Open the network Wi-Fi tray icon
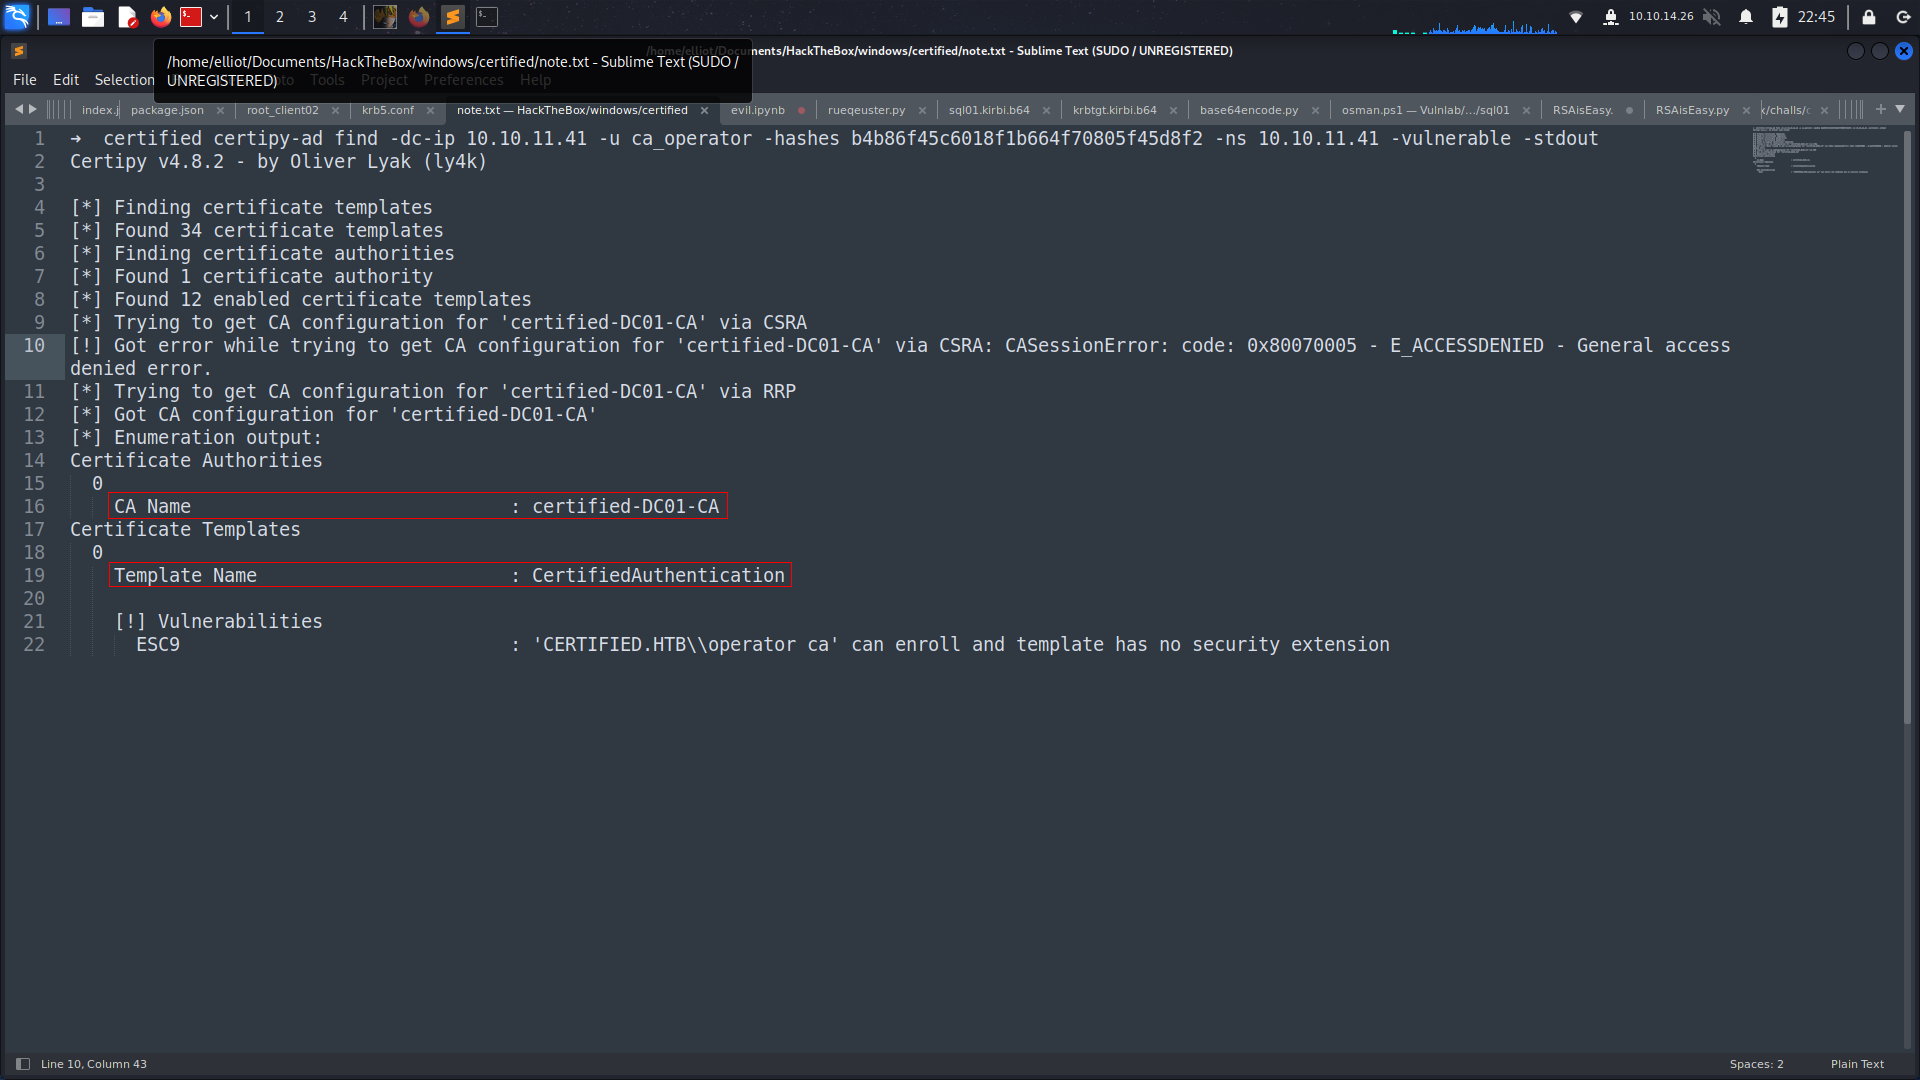Viewport: 1920px width, 1080px height. 1576,17
